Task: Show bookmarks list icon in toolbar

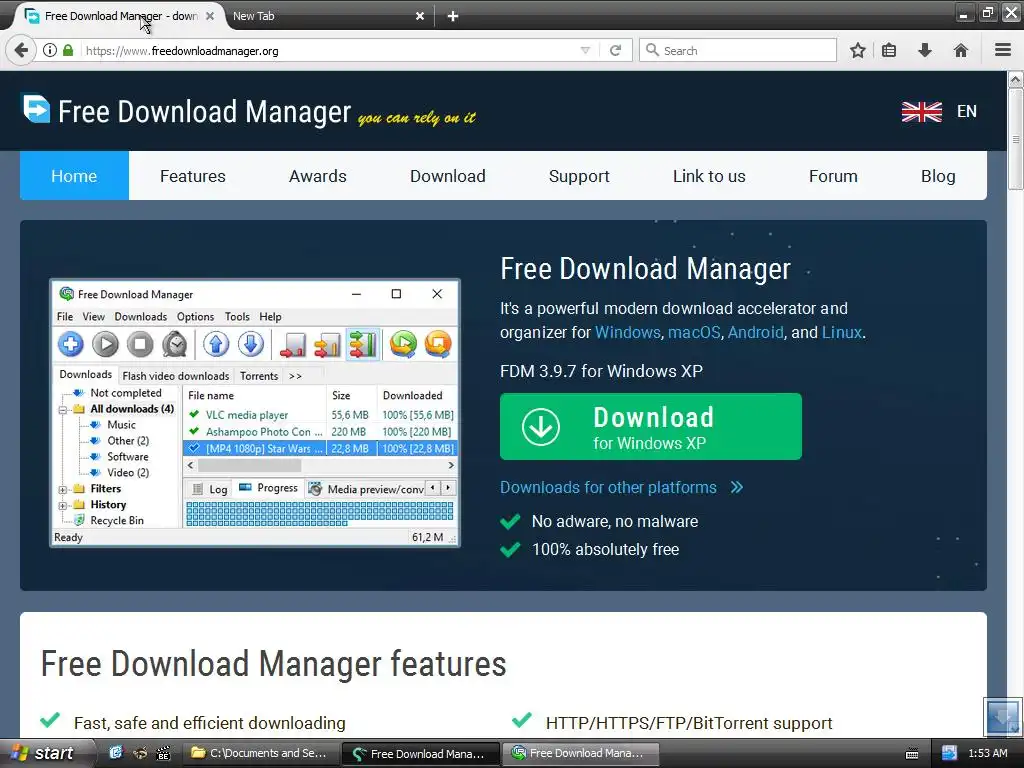Action: (889, 50)
